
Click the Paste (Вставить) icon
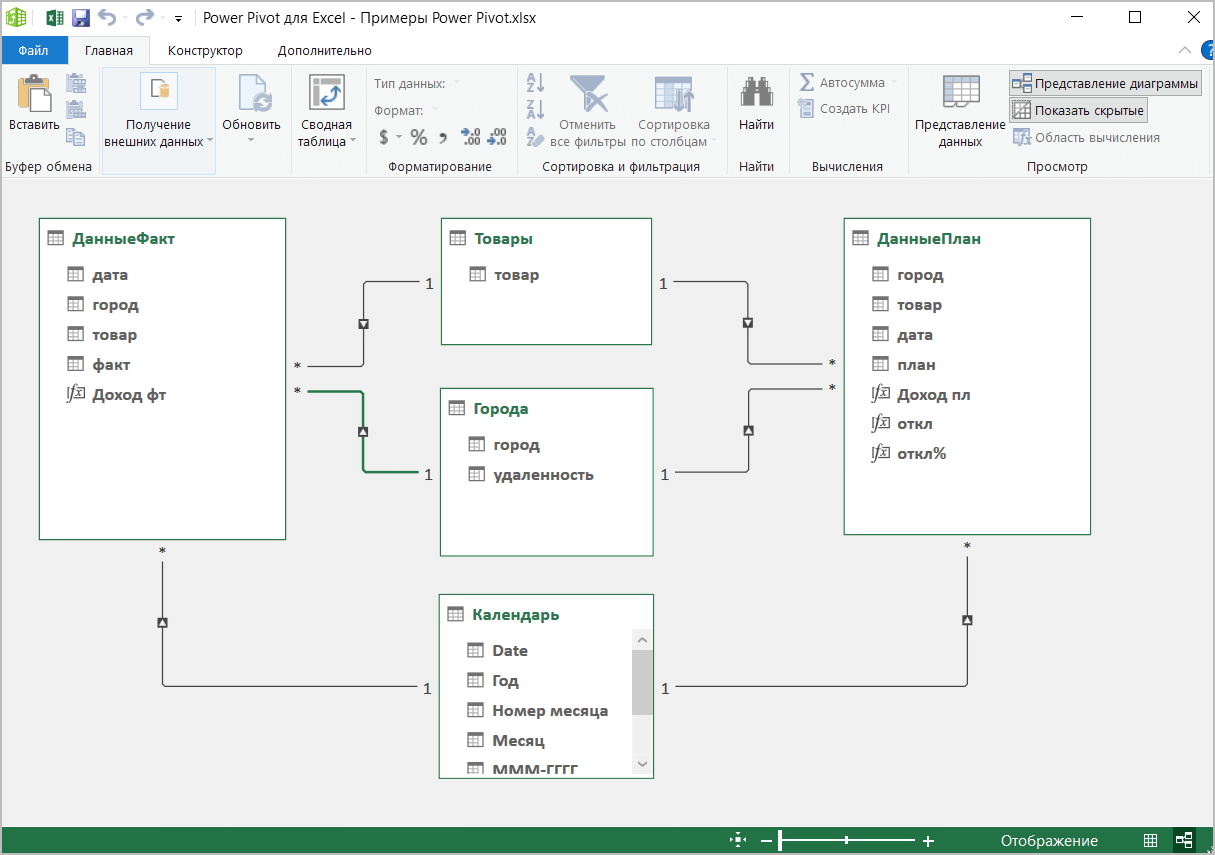point(34,94)
